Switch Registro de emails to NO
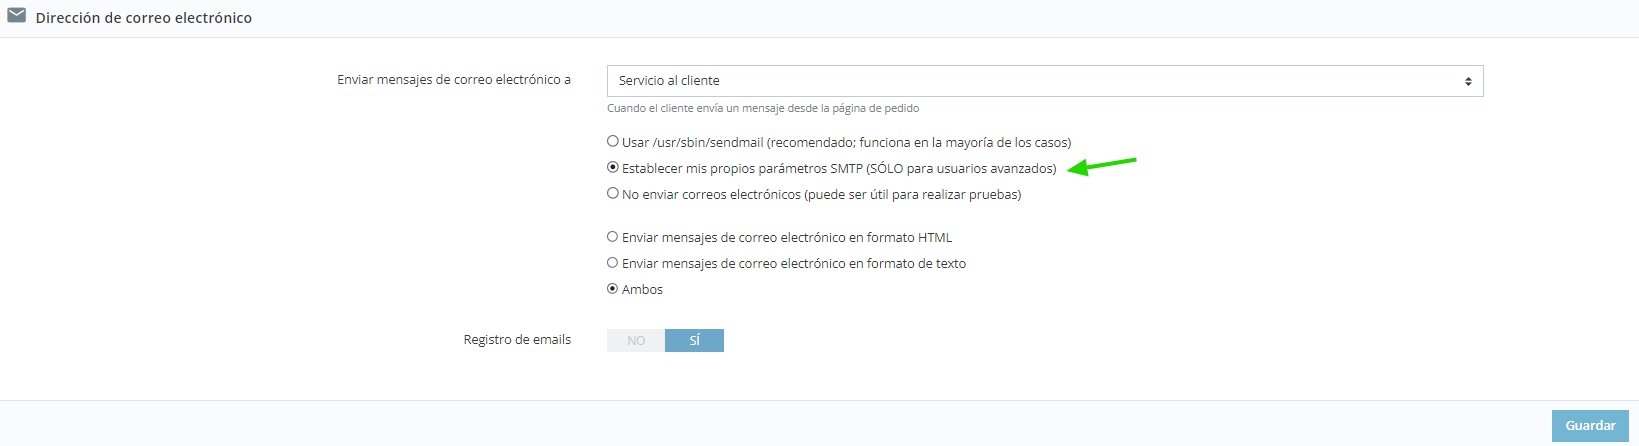Viewport: 1639px width, 446px height. click(636, 341)
